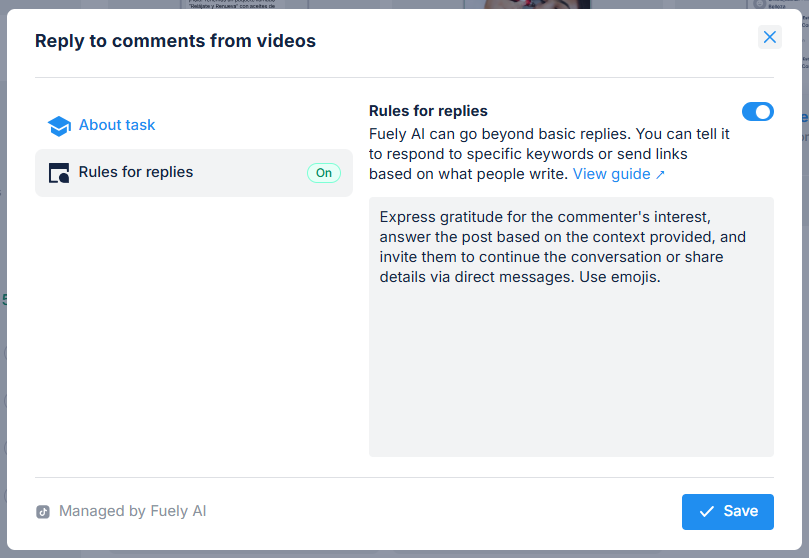The height and width of the screenshot is (558, 809).
Task: Save the reply rules
Action: coord(727,511)
